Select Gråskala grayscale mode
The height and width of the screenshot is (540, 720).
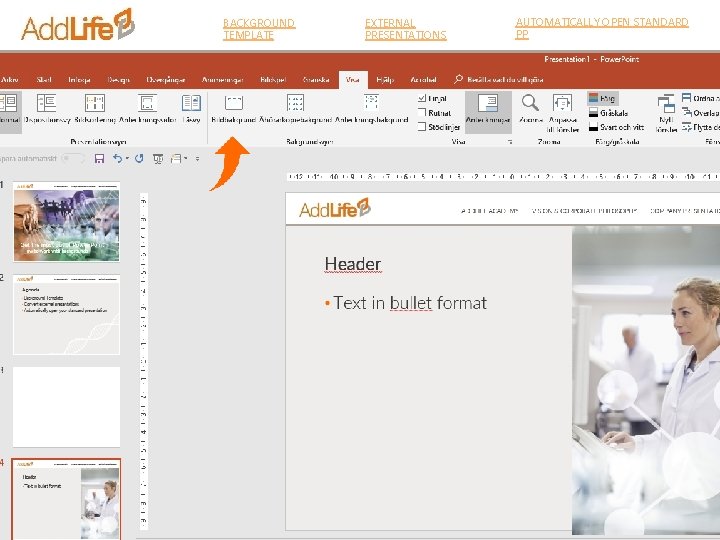(x=608, y=112)
